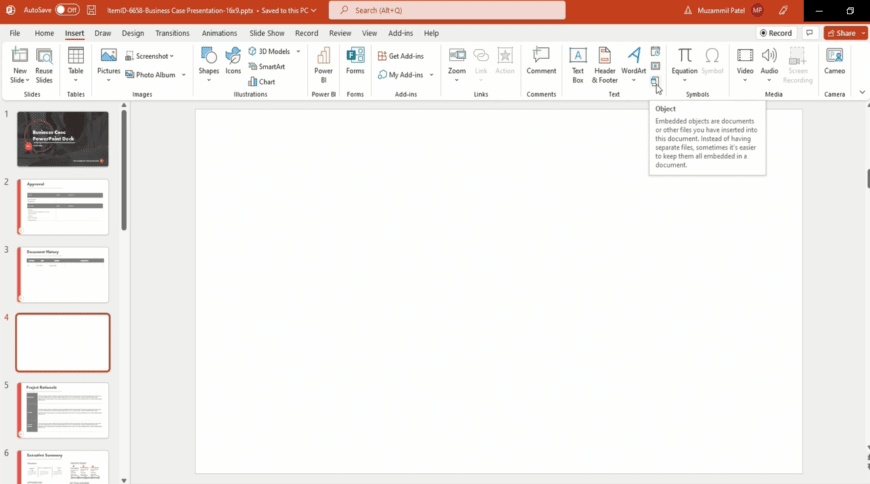Image resolution: width=870 pixels, height=484 pixels.
Task: Select slide 5 Project Rationale thumbnail
Action: (x=63, y=410)
